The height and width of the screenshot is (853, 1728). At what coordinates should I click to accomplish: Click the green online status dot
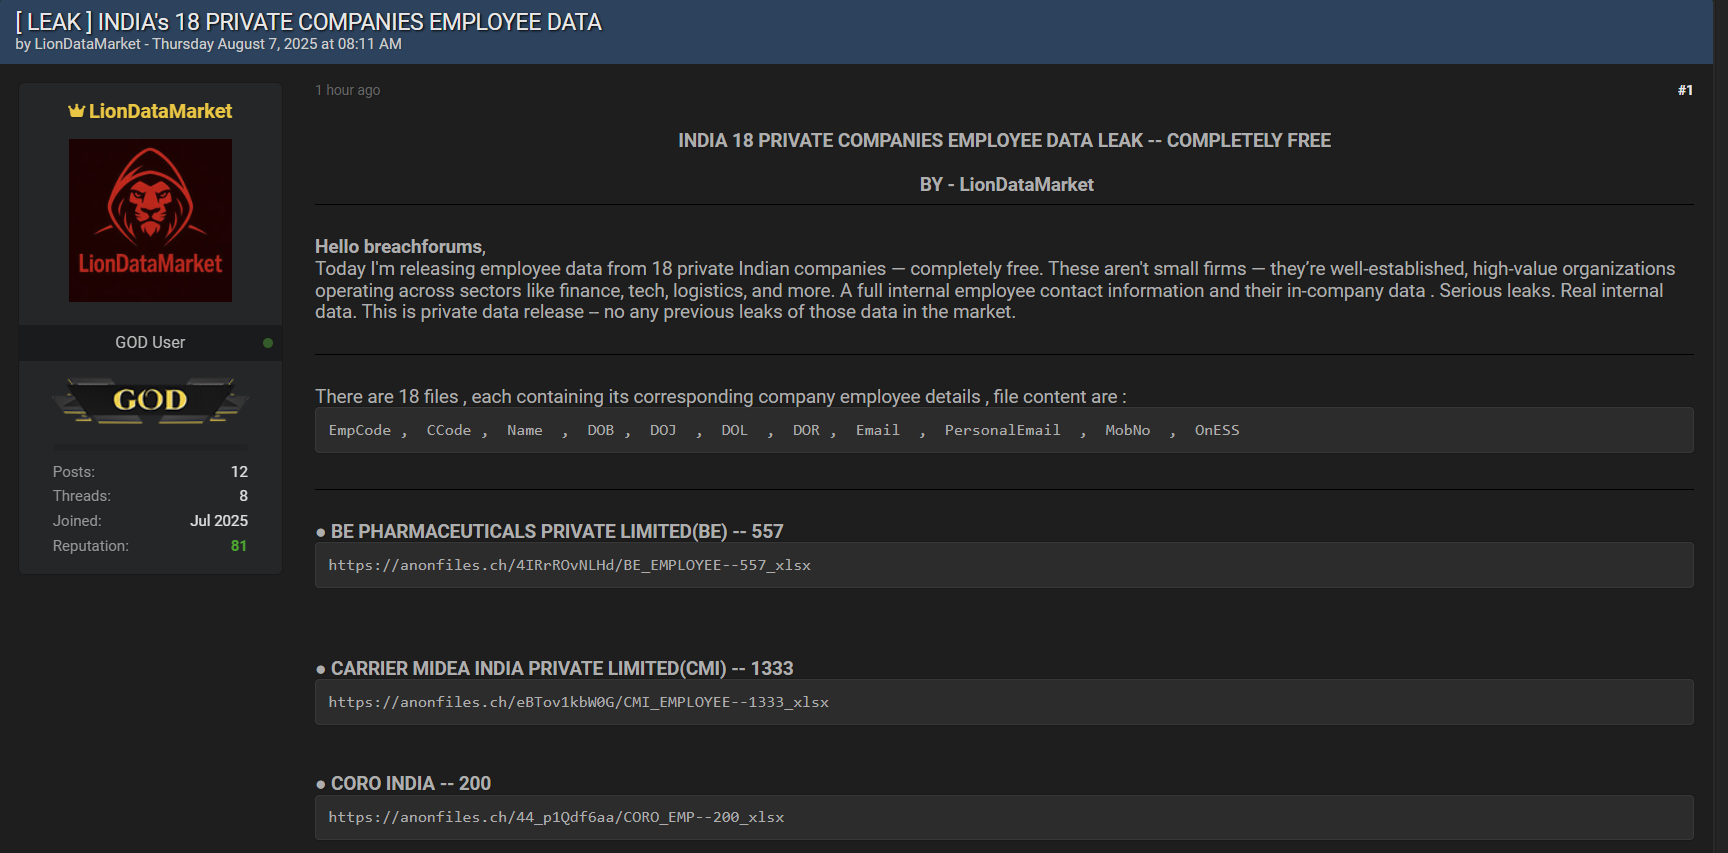point(268,343)
